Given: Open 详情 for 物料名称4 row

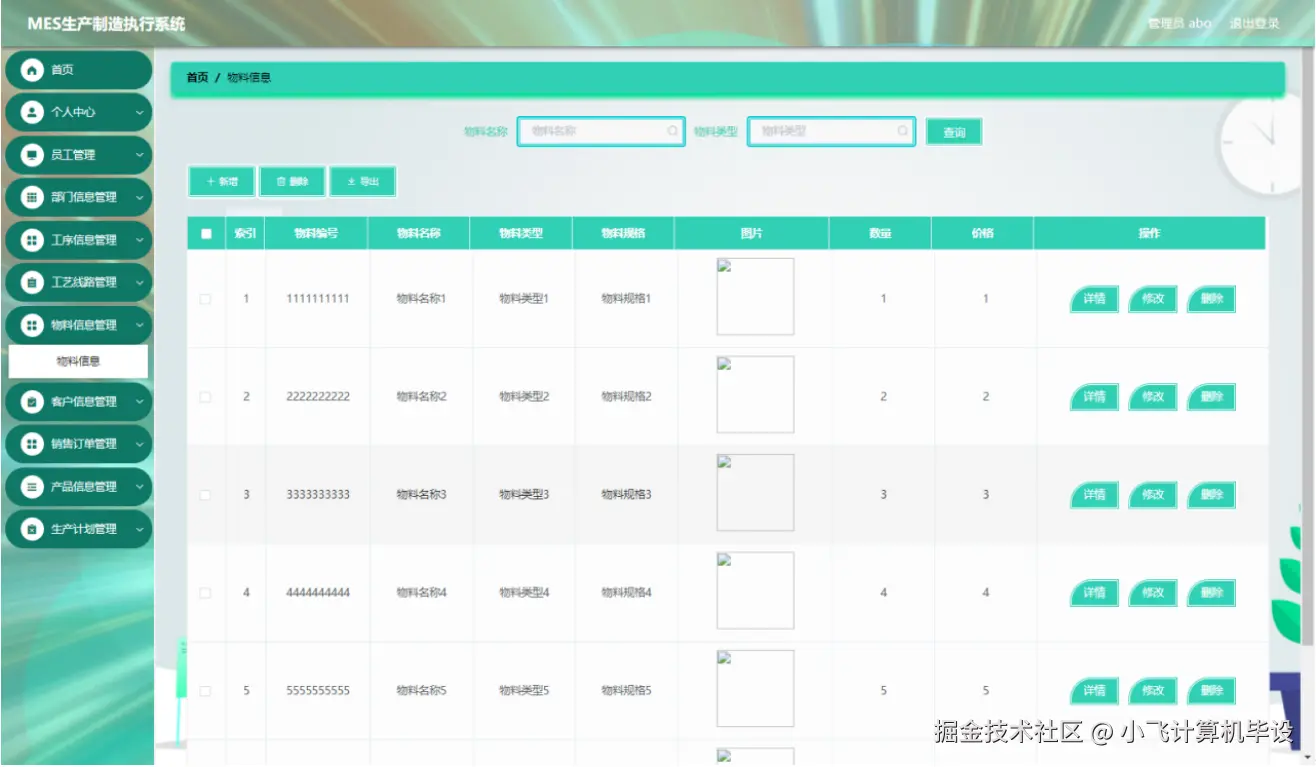Looking at the screenshot, I should [1094, 593].
